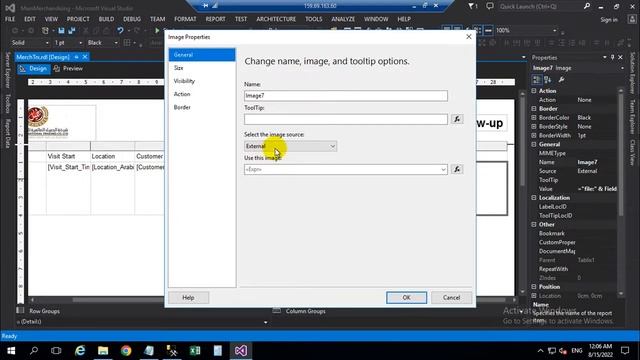This screenshot has height=360, width=640.
Task: Close the Image Properties dialog with X
Action: tap(469, 37)
